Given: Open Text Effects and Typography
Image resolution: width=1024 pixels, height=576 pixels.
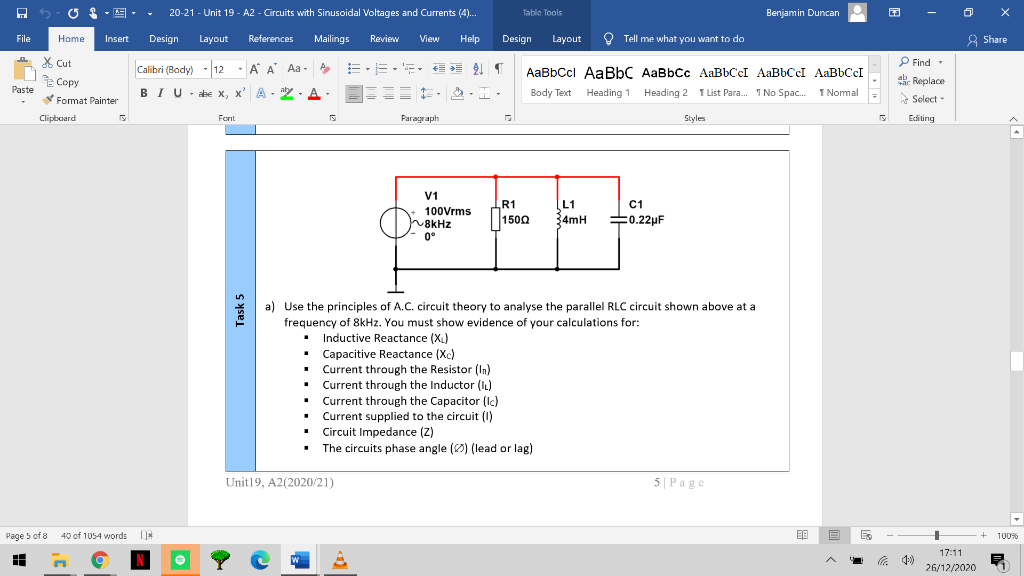Looking at the screenshot, I should 261,93.
